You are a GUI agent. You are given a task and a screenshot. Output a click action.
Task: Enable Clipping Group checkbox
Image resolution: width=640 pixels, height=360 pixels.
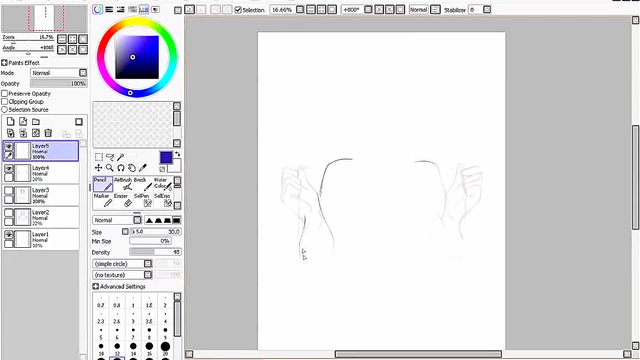pyautogui.click(x=5, y=102)
